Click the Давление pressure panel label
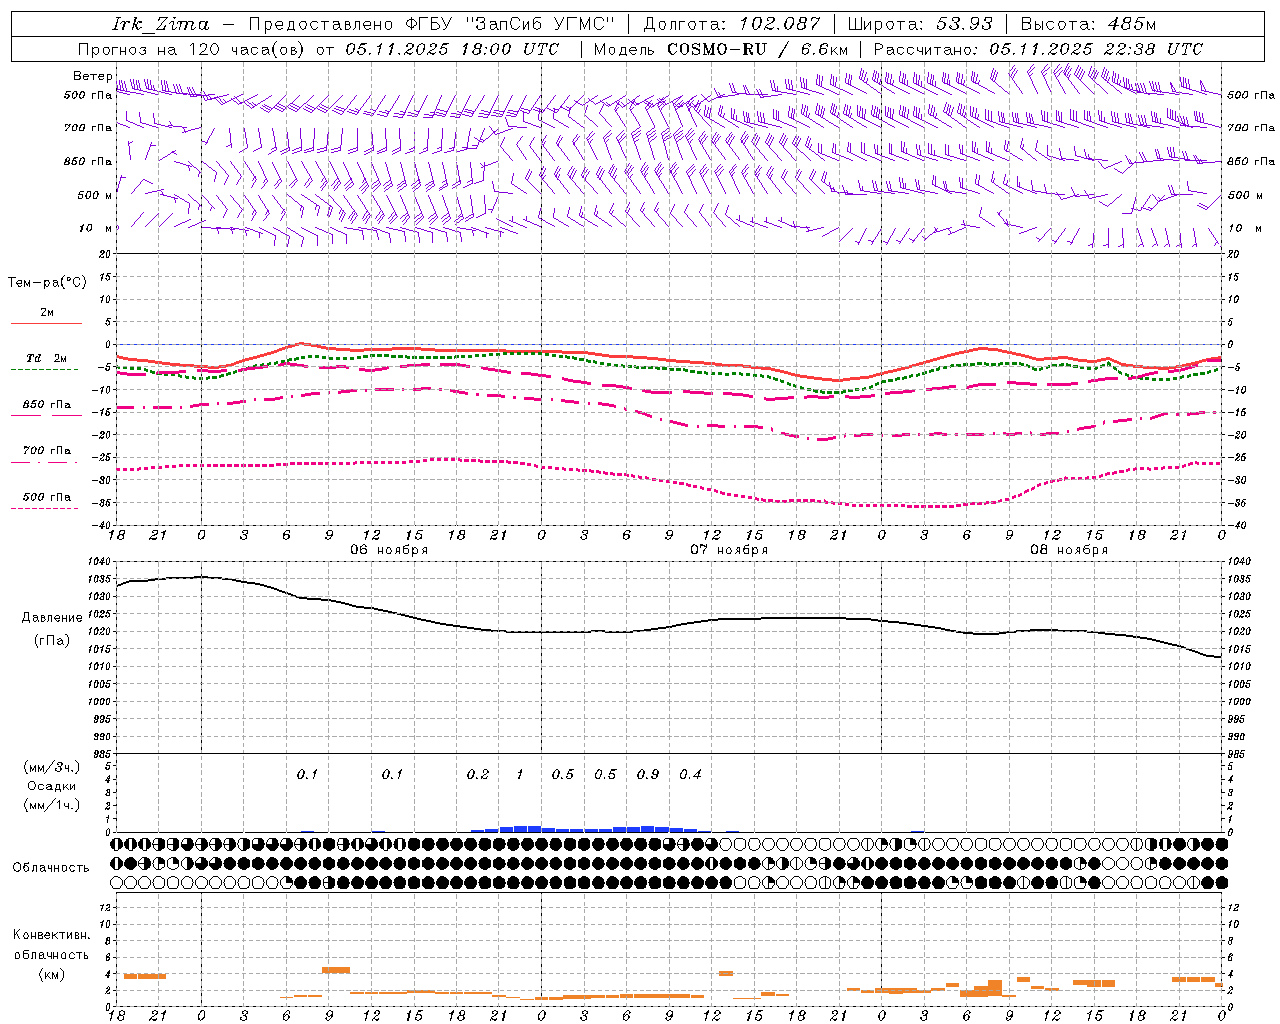The height and width of the screenshot is (1024, 1280). (52, 618)
